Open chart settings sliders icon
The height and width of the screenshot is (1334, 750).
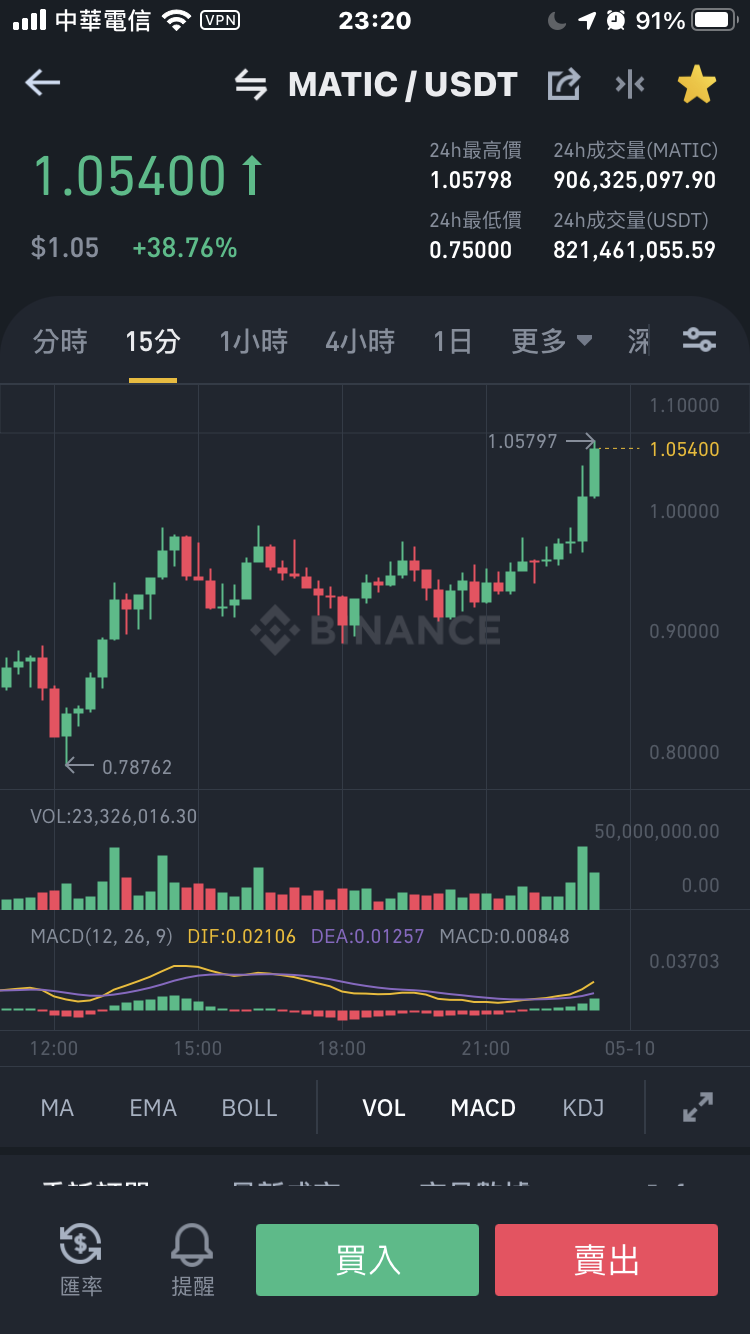pos(699,340)
